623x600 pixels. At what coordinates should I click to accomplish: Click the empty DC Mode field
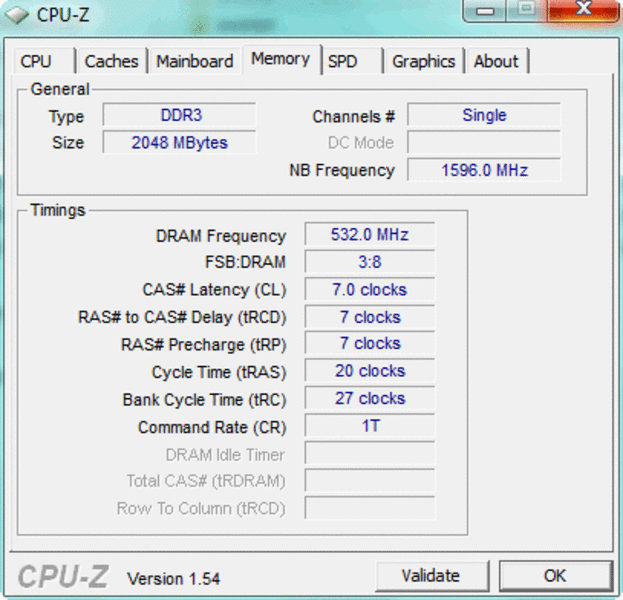(484, 143)
